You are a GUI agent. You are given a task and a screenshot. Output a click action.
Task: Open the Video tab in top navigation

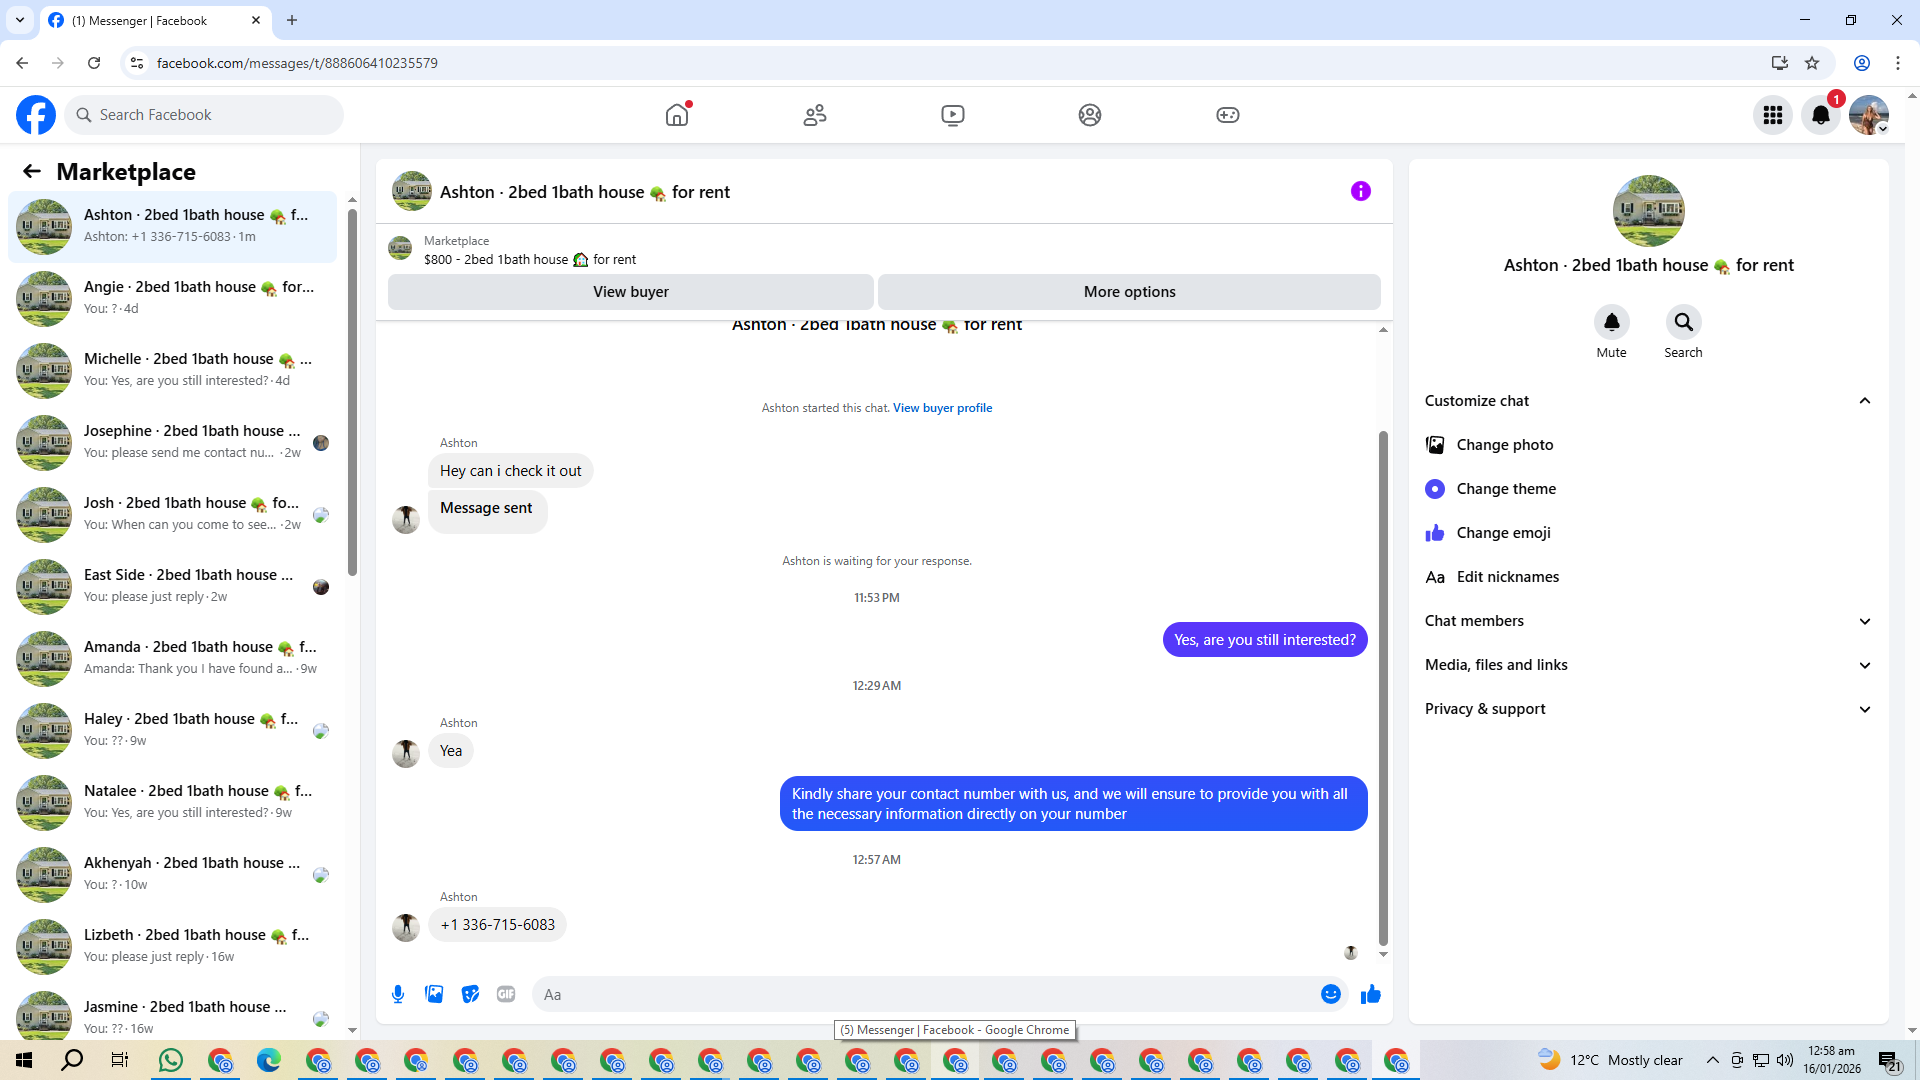[x=952, y=115]
